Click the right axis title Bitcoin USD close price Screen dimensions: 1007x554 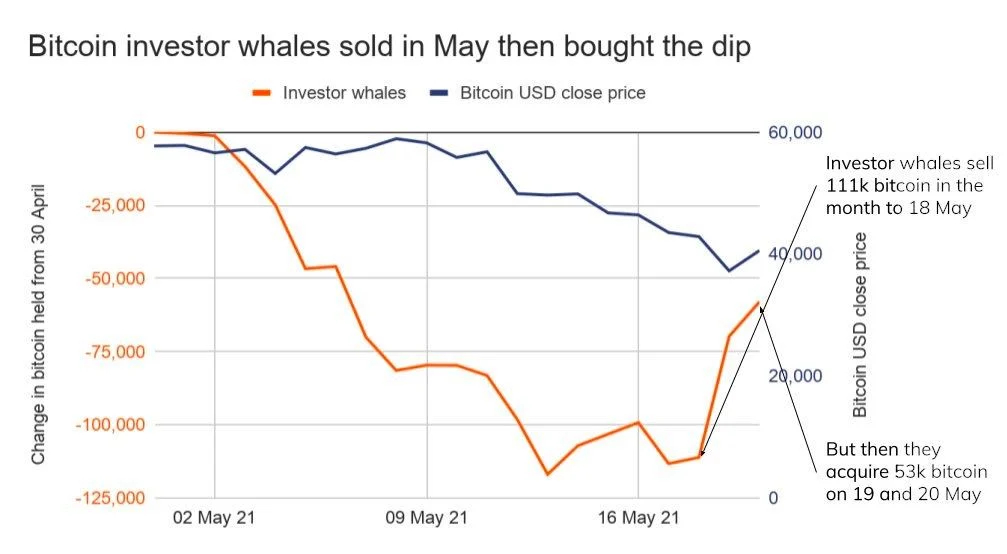click(x=860, y=325)
